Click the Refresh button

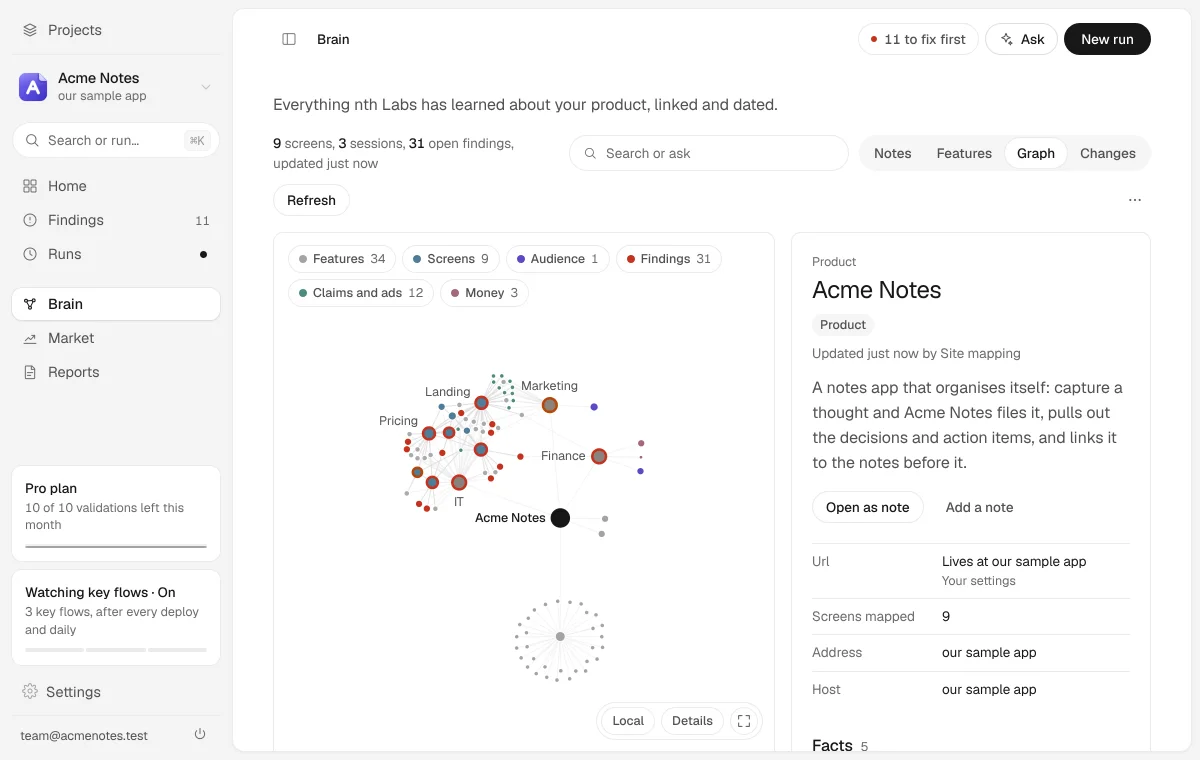[311, 200]
